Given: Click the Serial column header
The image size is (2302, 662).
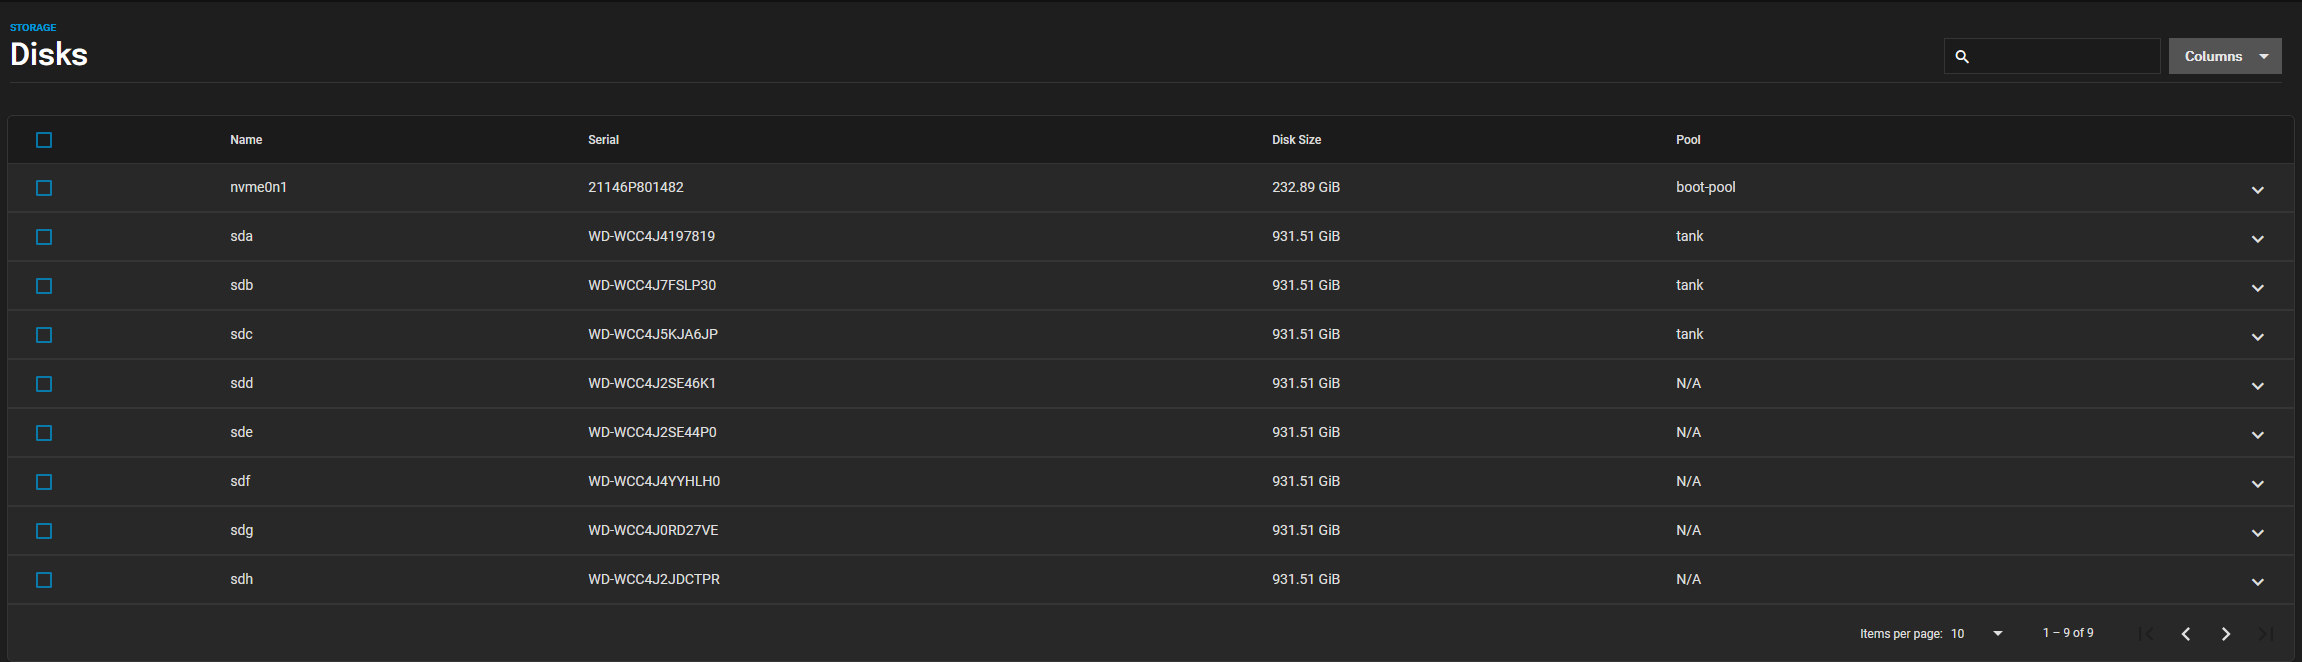Looking at the screenshot, I should click(603, 140).
